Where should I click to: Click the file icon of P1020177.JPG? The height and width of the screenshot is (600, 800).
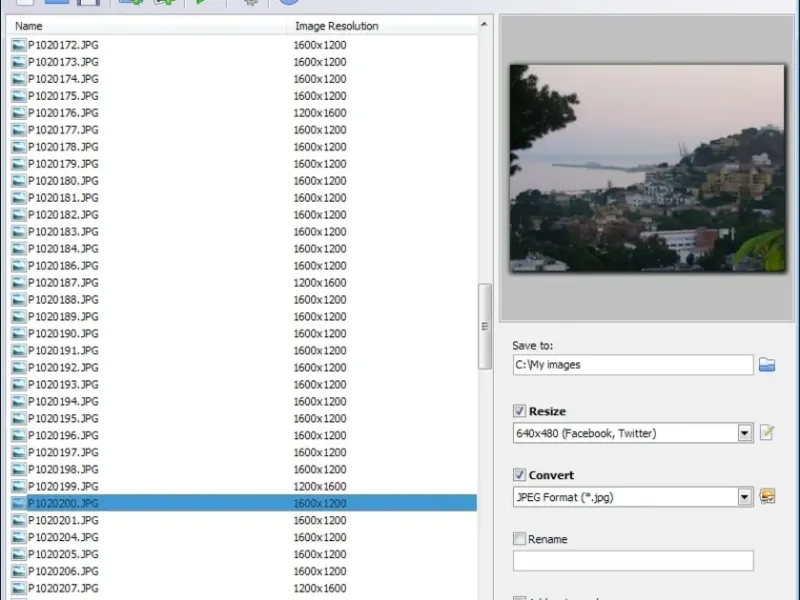coord(19,130)
